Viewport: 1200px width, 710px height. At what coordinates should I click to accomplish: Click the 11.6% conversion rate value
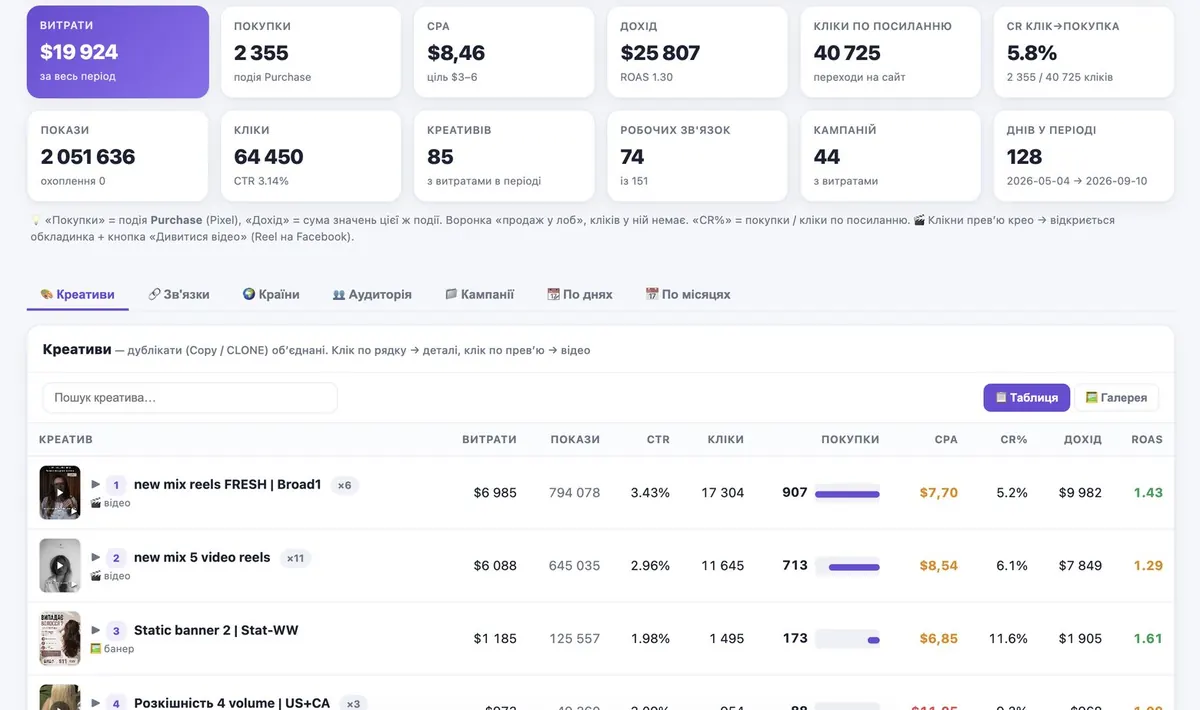tap(1008, 639)
